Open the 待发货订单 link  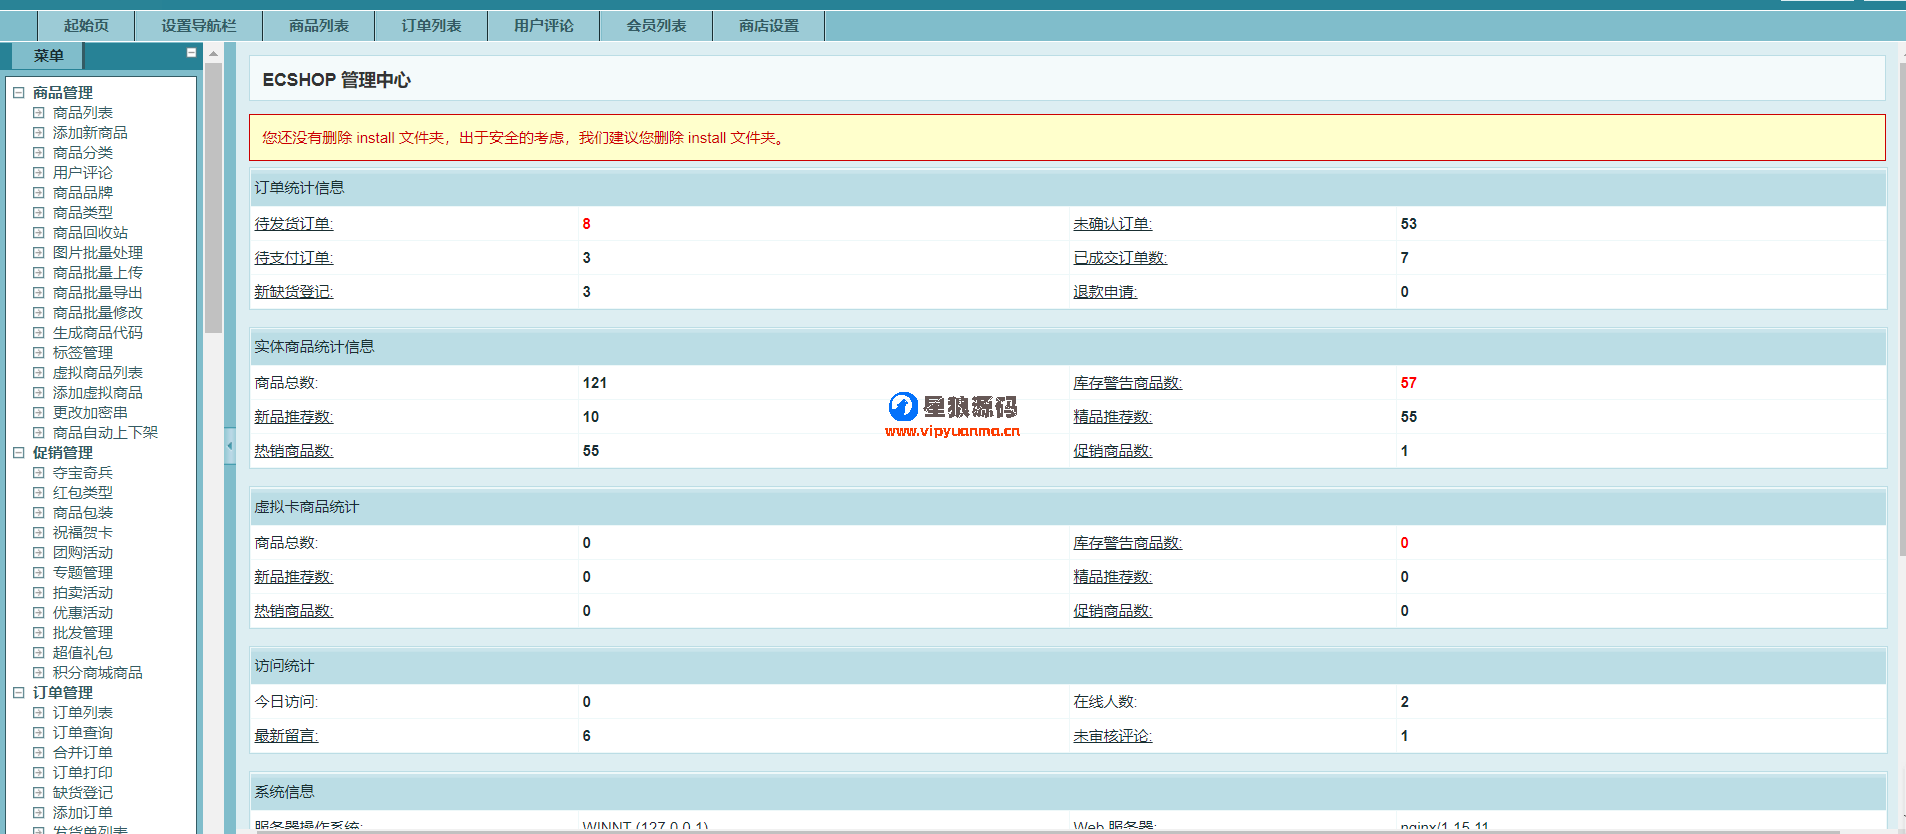294,224
